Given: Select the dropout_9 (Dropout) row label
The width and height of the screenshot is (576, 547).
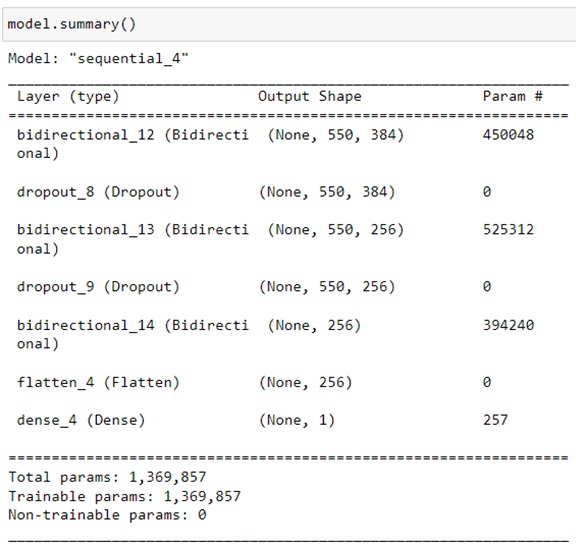Looking at the screenshot, I should pos(98,287).
